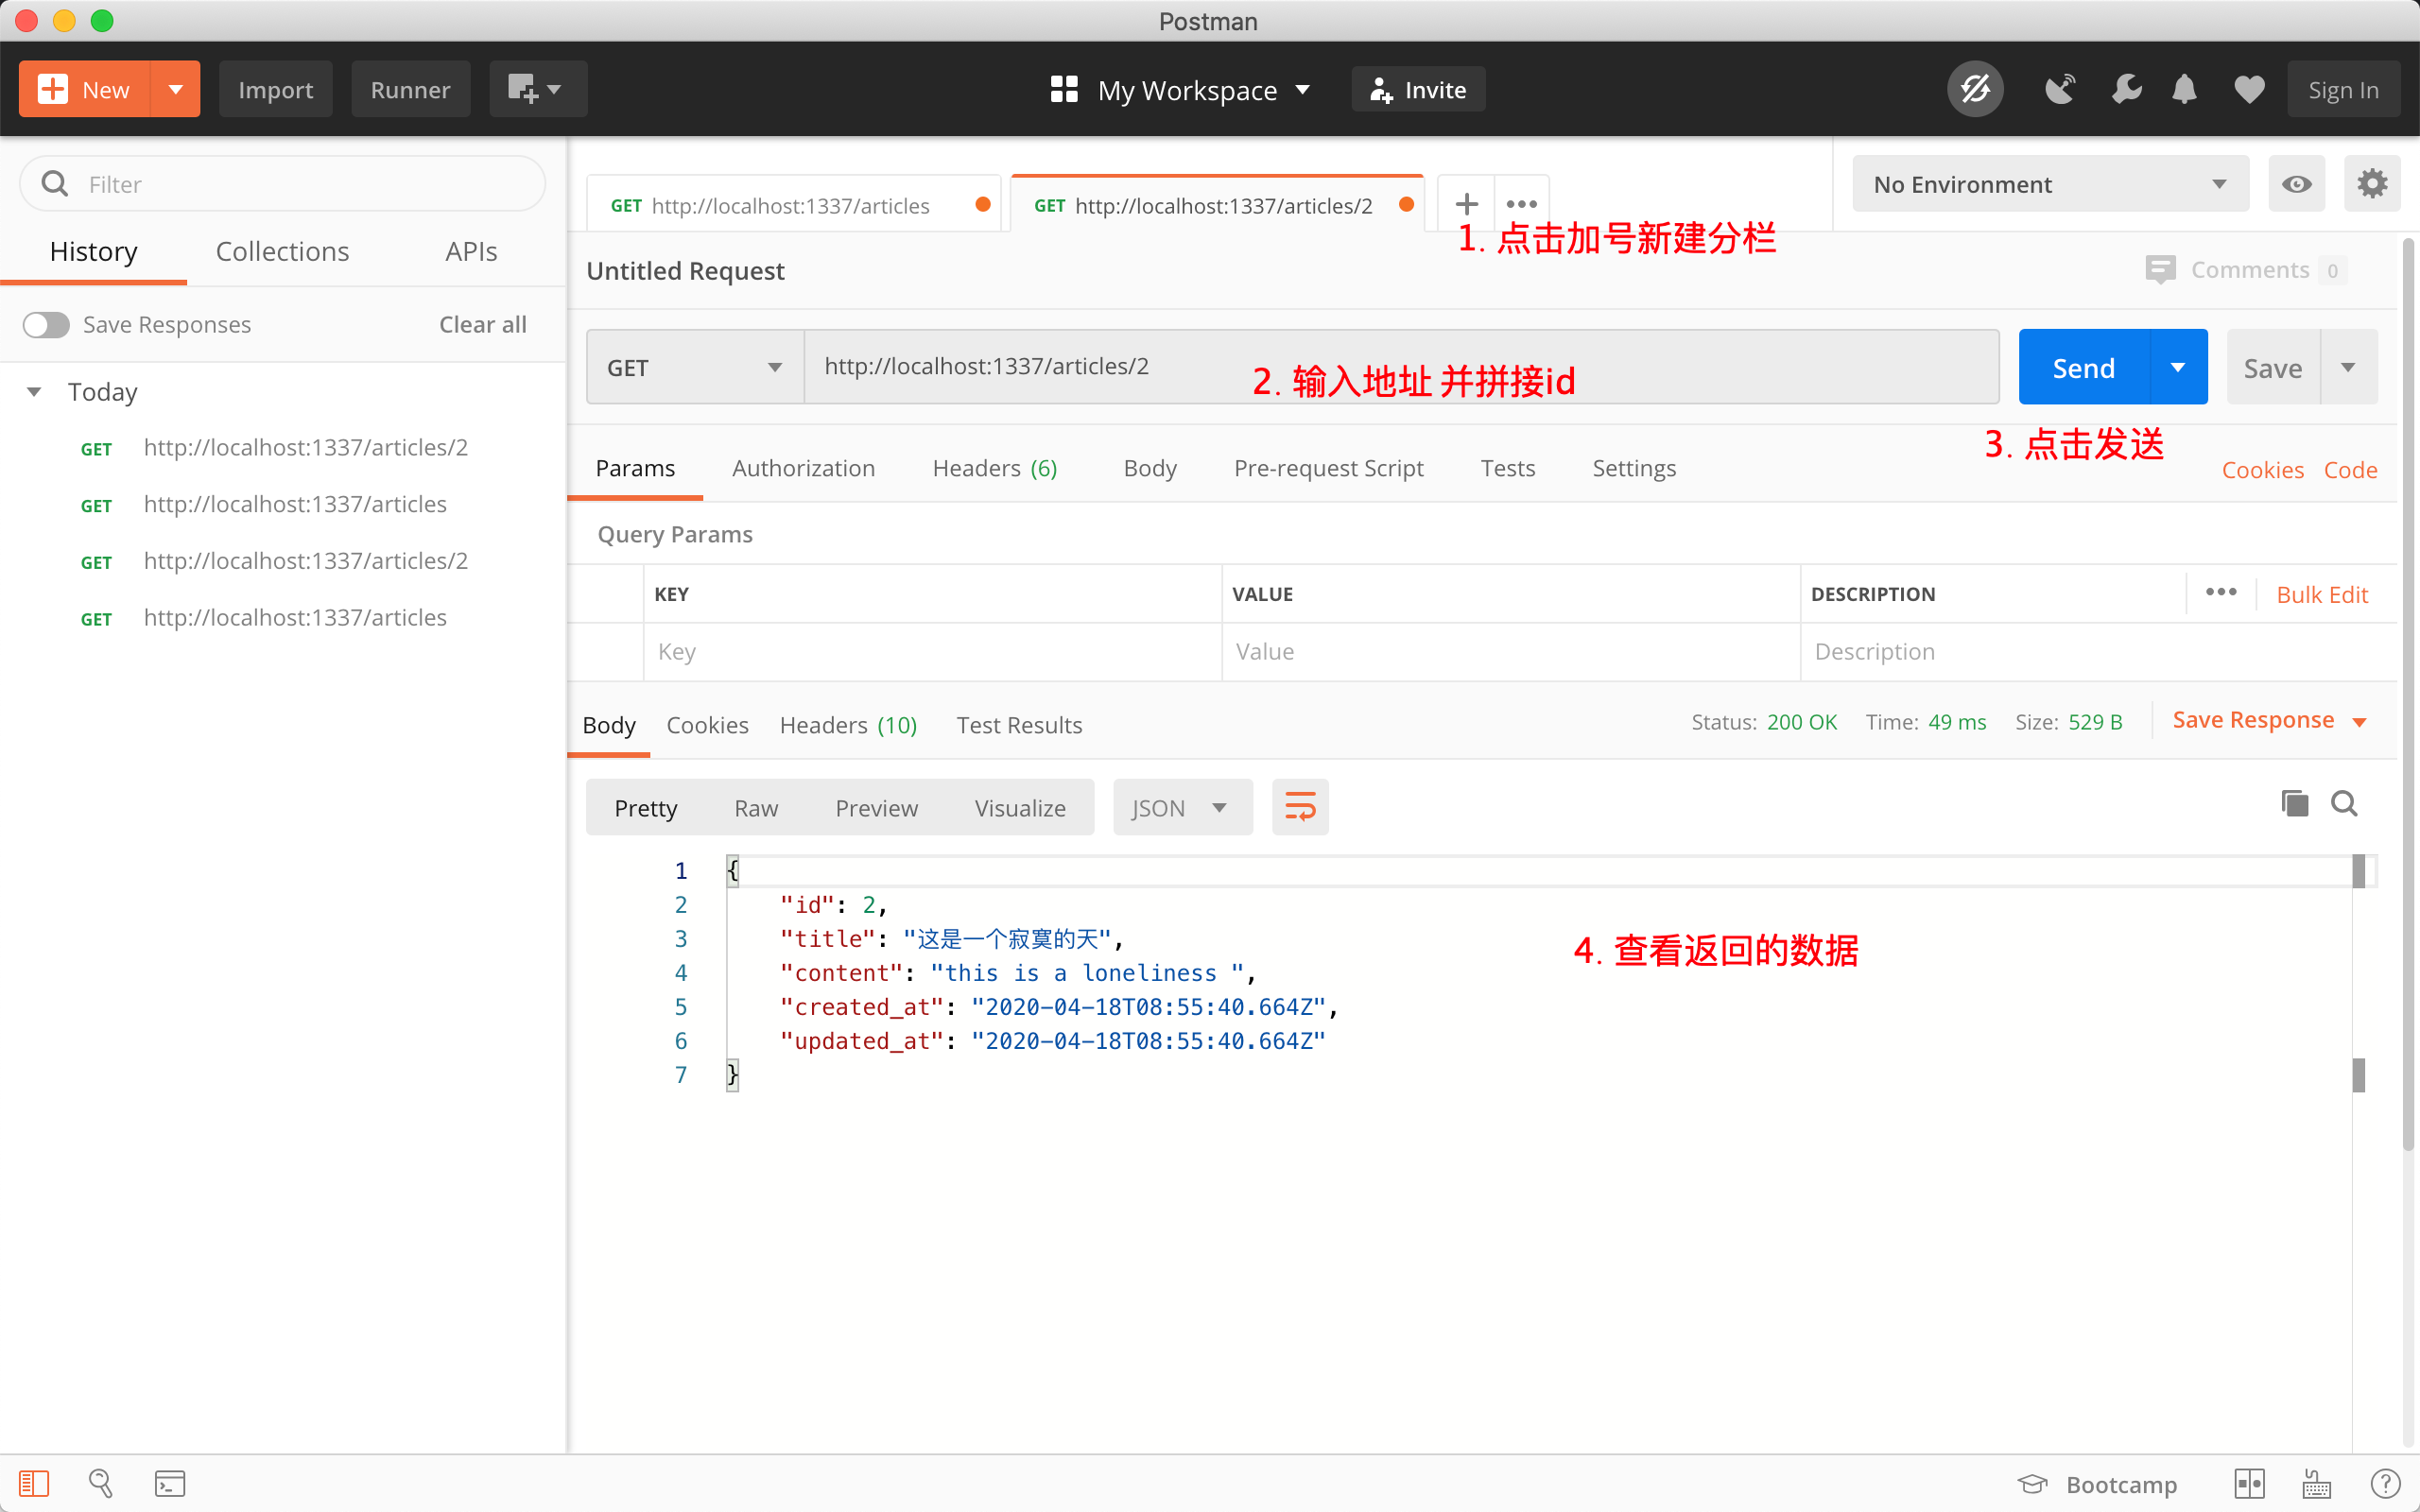This screenshot has width=2420, height=1512.
Task: Open the notifications bell icon
Action: 2184,90
